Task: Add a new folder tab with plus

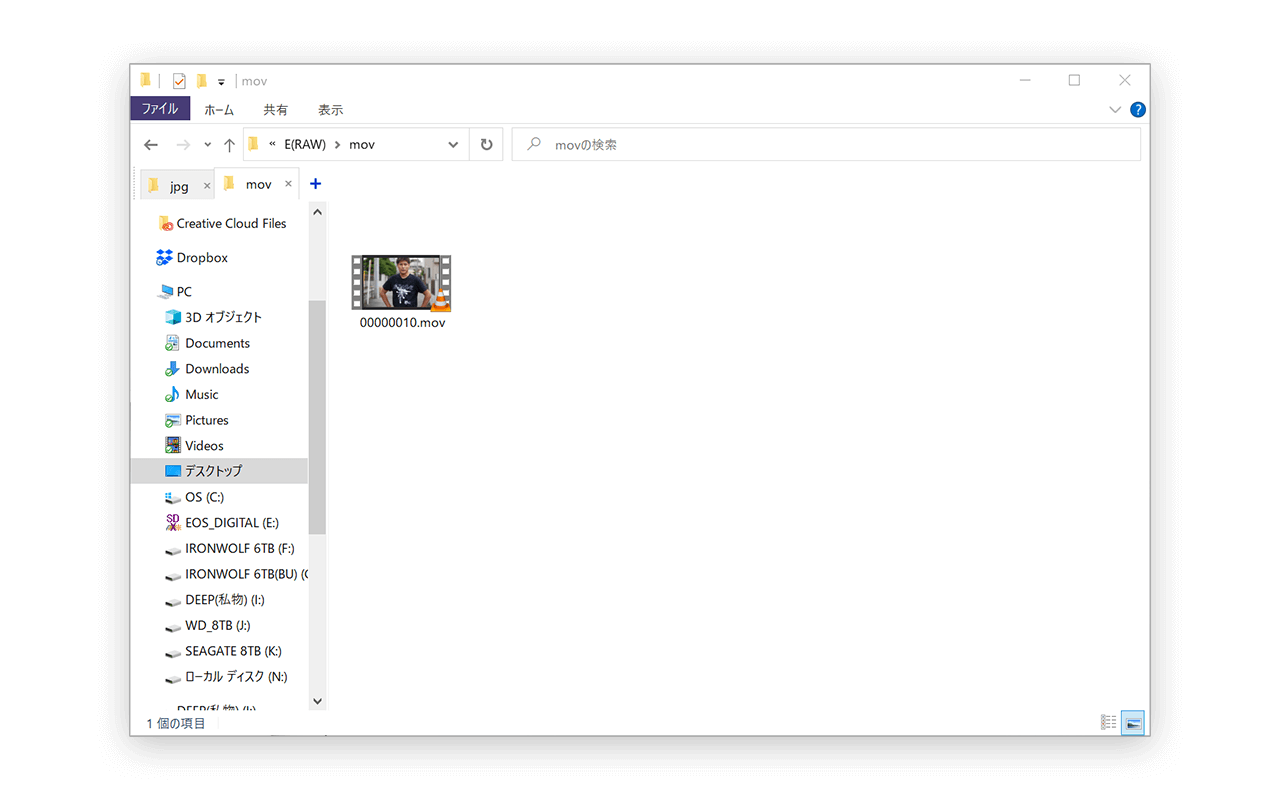Action: pyautogui.click(x=315, y=184)
